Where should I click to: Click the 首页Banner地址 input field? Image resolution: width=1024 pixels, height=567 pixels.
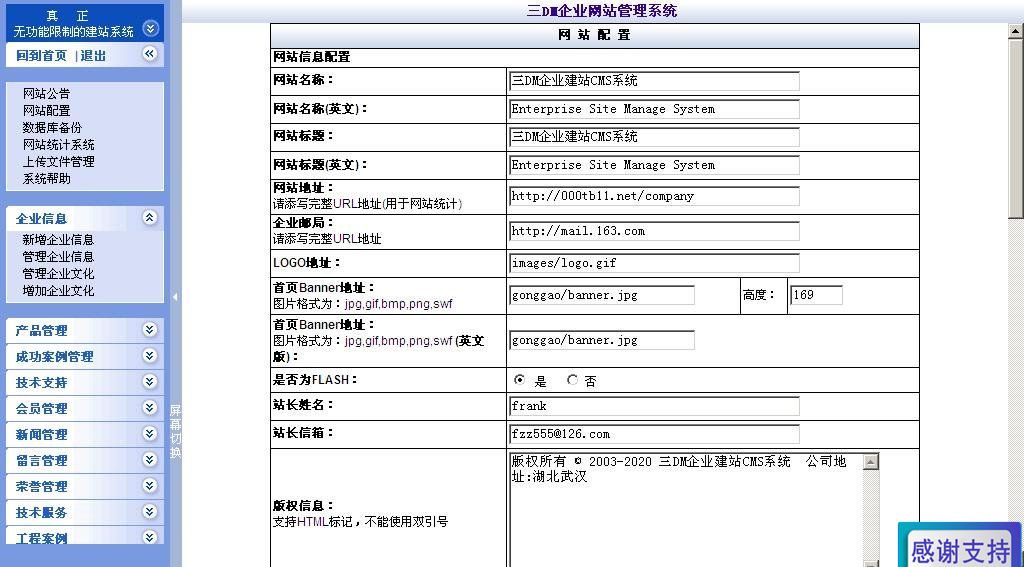(601, 295)
